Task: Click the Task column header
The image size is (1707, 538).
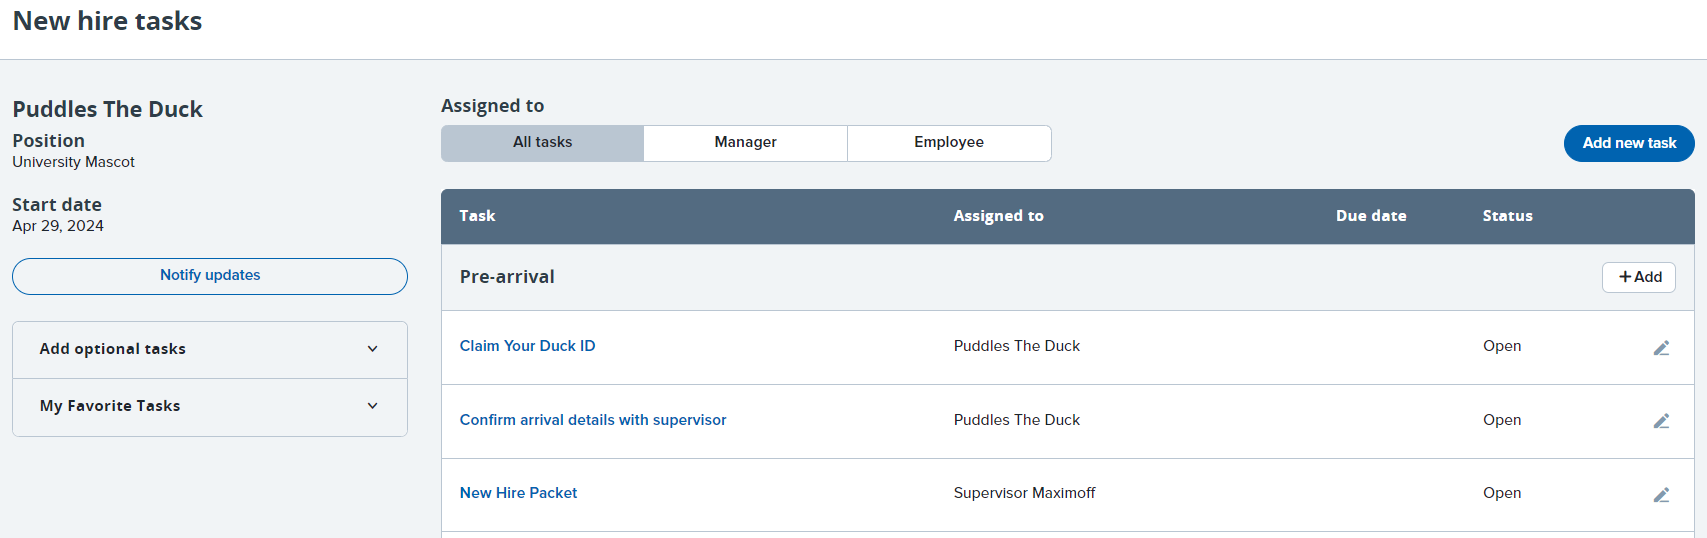Action: pos(477,216)
